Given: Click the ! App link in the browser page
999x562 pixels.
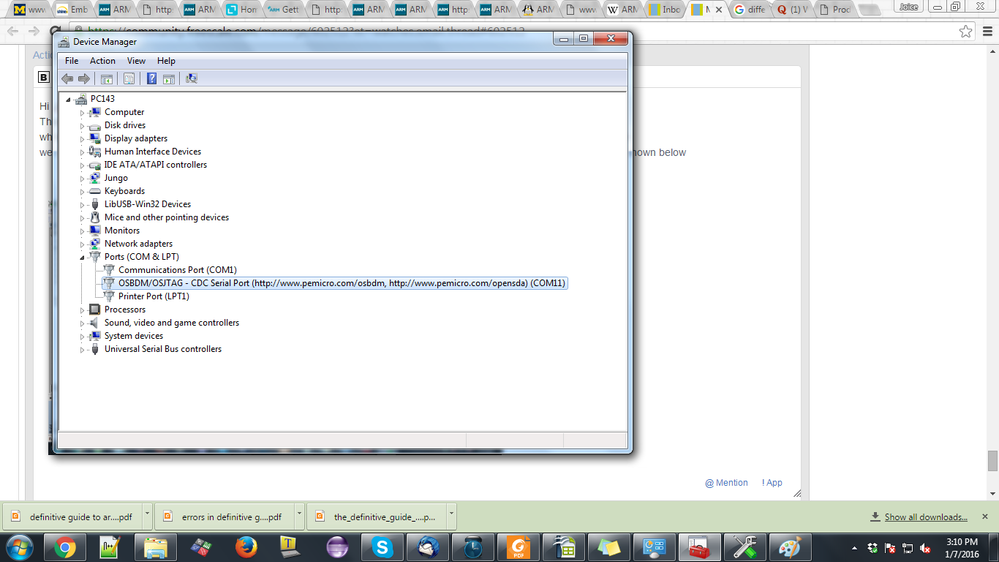Looking at the screenshot, I should (x=772, y=483).
